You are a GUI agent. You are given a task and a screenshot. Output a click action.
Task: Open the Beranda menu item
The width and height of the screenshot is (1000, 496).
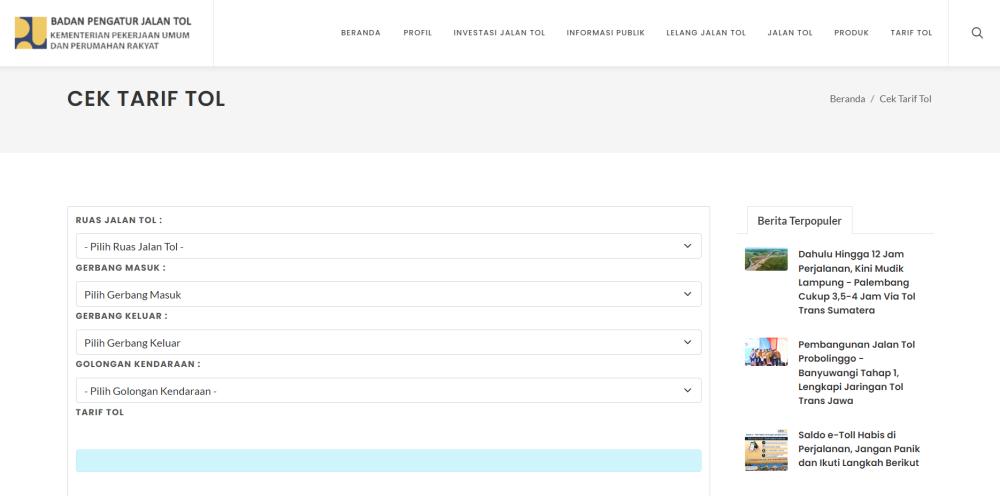pos(360,33)
